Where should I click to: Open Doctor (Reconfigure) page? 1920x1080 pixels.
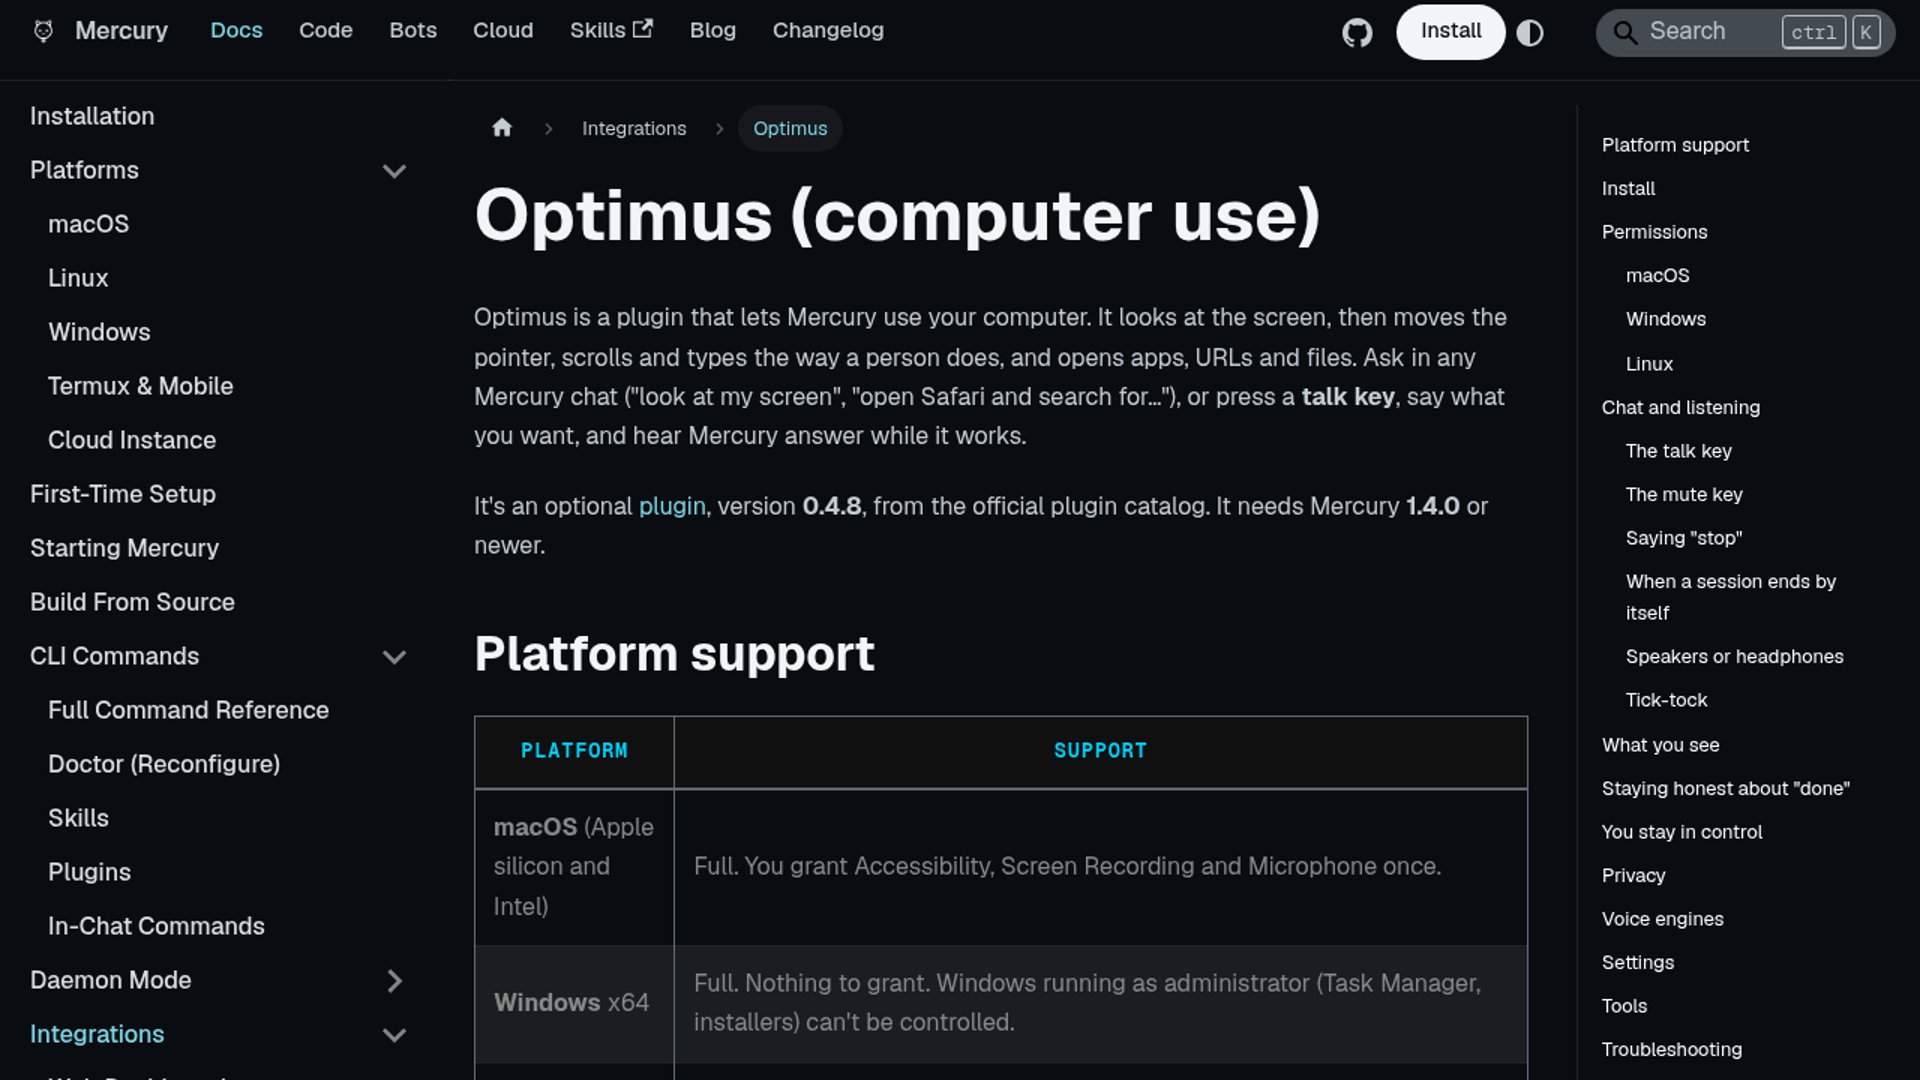click(164, 764)
